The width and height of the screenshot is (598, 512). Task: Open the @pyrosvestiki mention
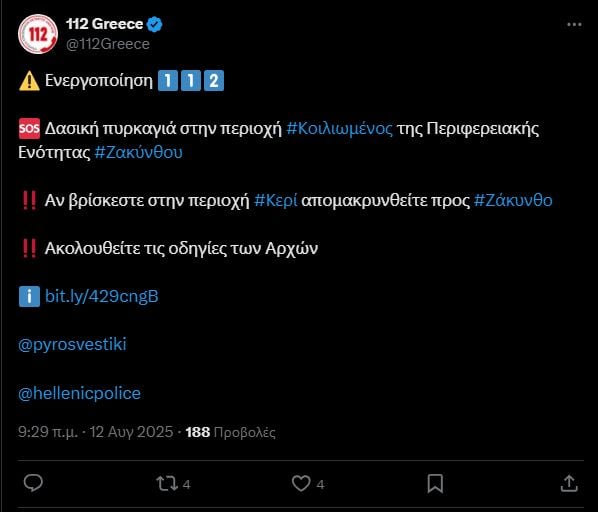pos(72,344)
